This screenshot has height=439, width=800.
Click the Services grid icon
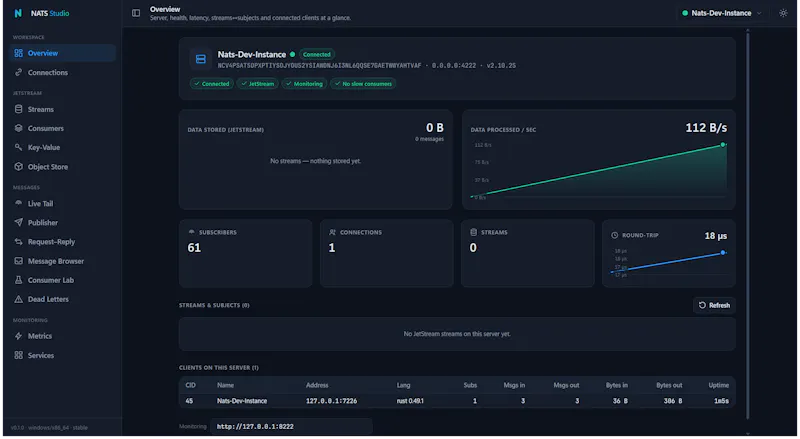coord(19,355)
